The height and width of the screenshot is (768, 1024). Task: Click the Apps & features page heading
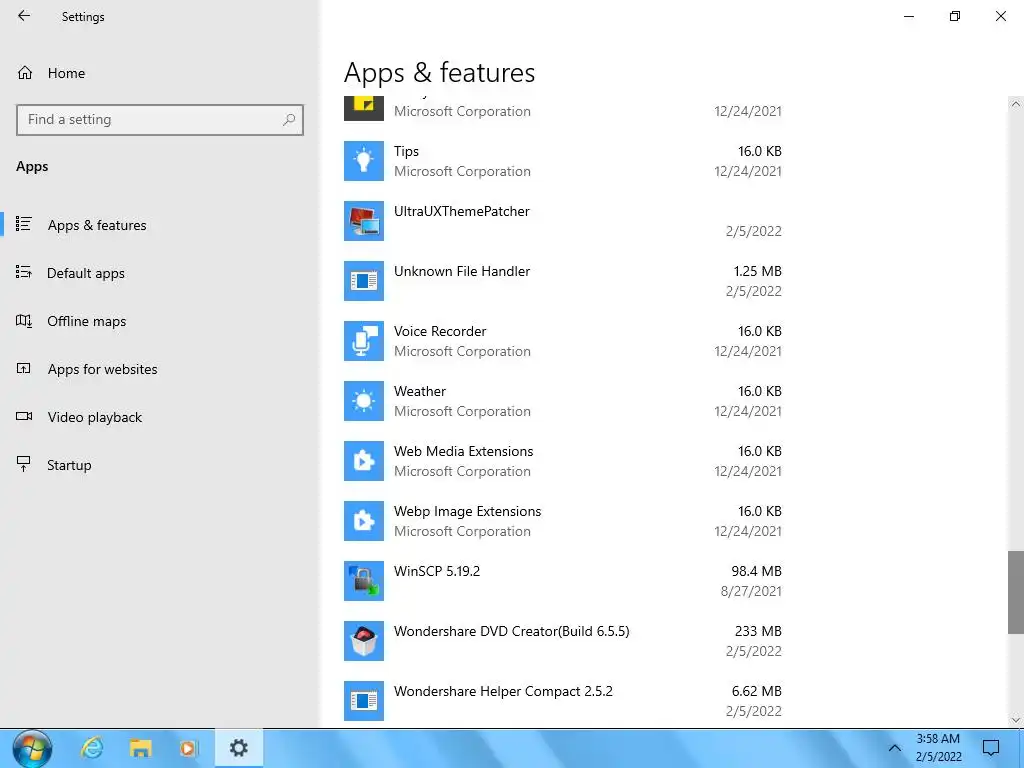(x=440, y=72)
